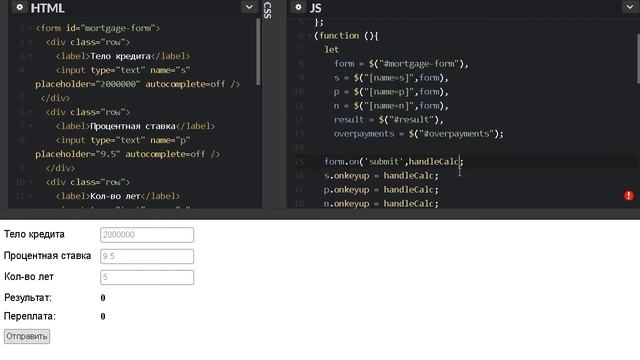Click the red JS error indicator icon
The width and height of the screenshot is (640, 360).
click(629, 196)
